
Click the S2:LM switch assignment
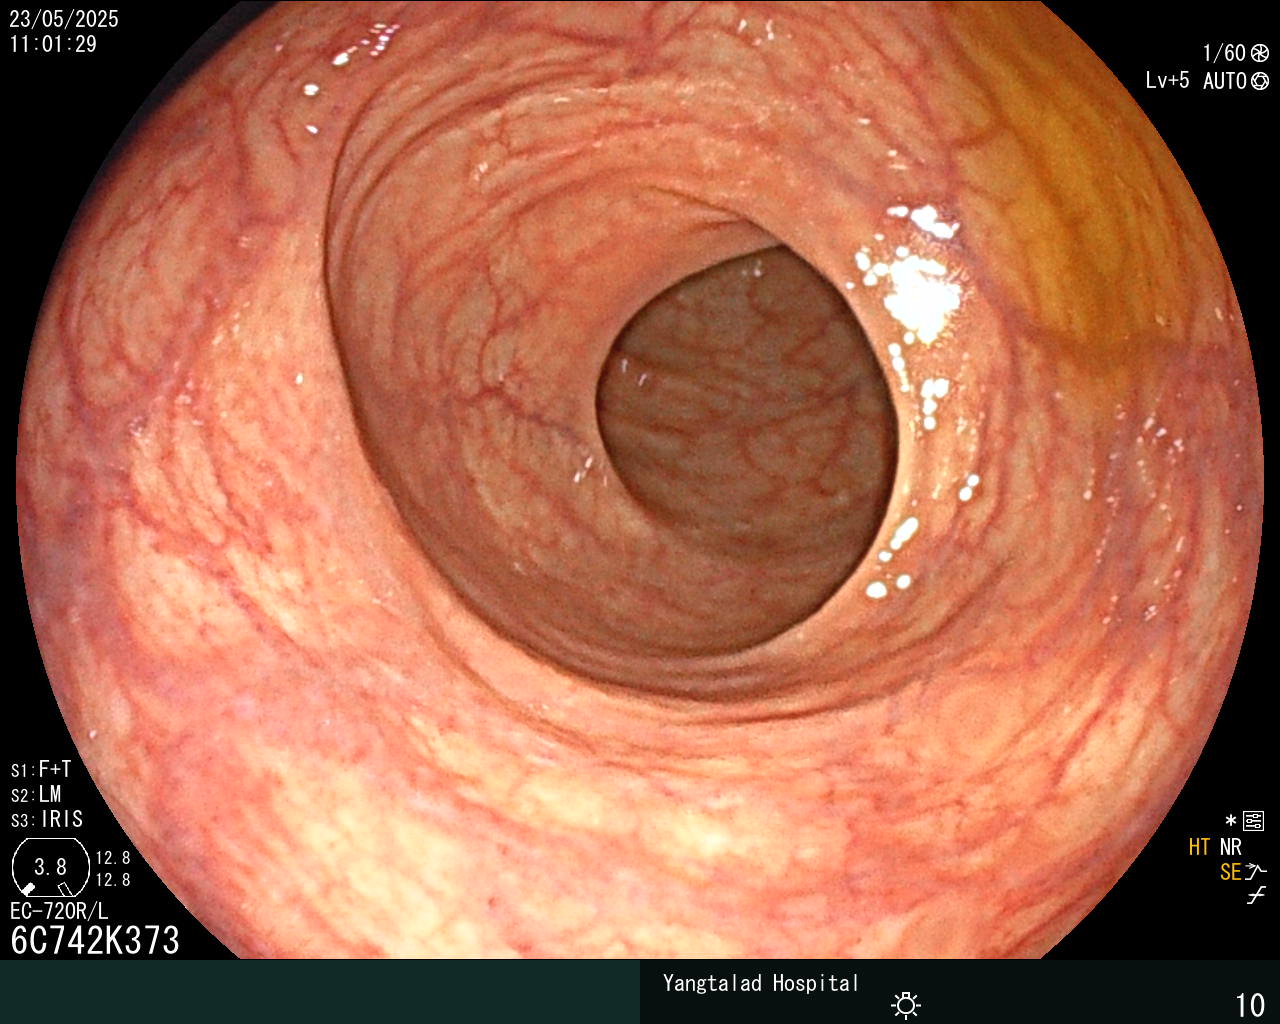click(36, 794)
